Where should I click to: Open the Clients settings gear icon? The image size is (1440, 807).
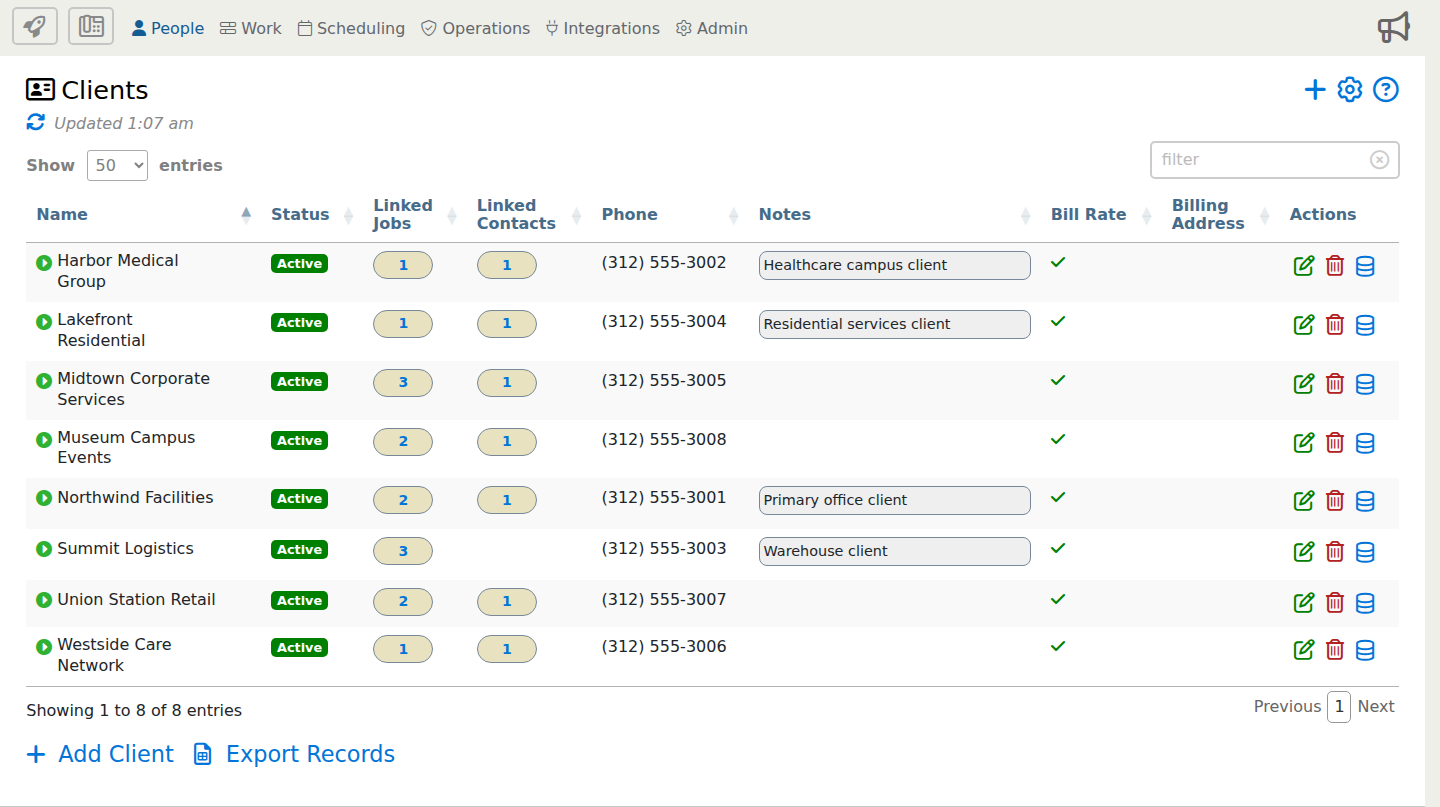1350,90
